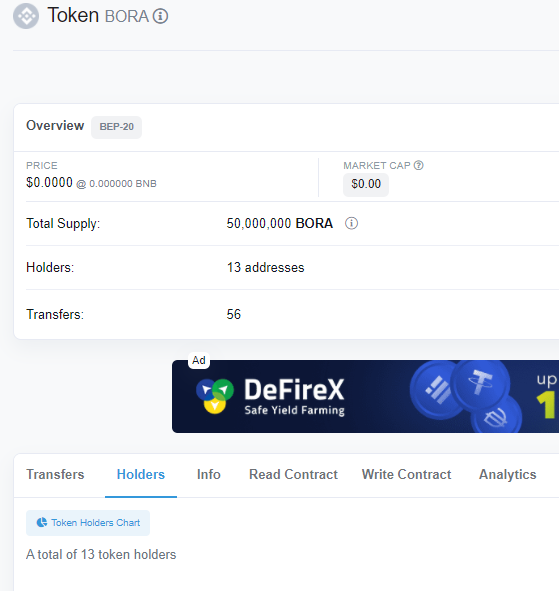Click the Token Holders Chart button
Screen dimensions: 559x591
[x=88, y=523]
